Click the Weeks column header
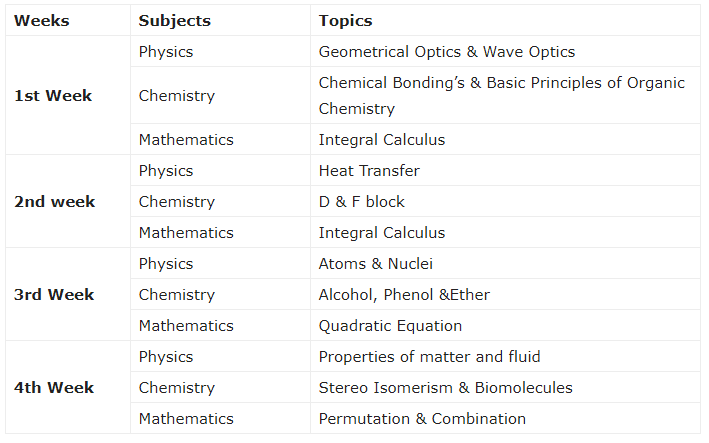The width and height of the screenshot is (709, 443). tap(42, 21)
